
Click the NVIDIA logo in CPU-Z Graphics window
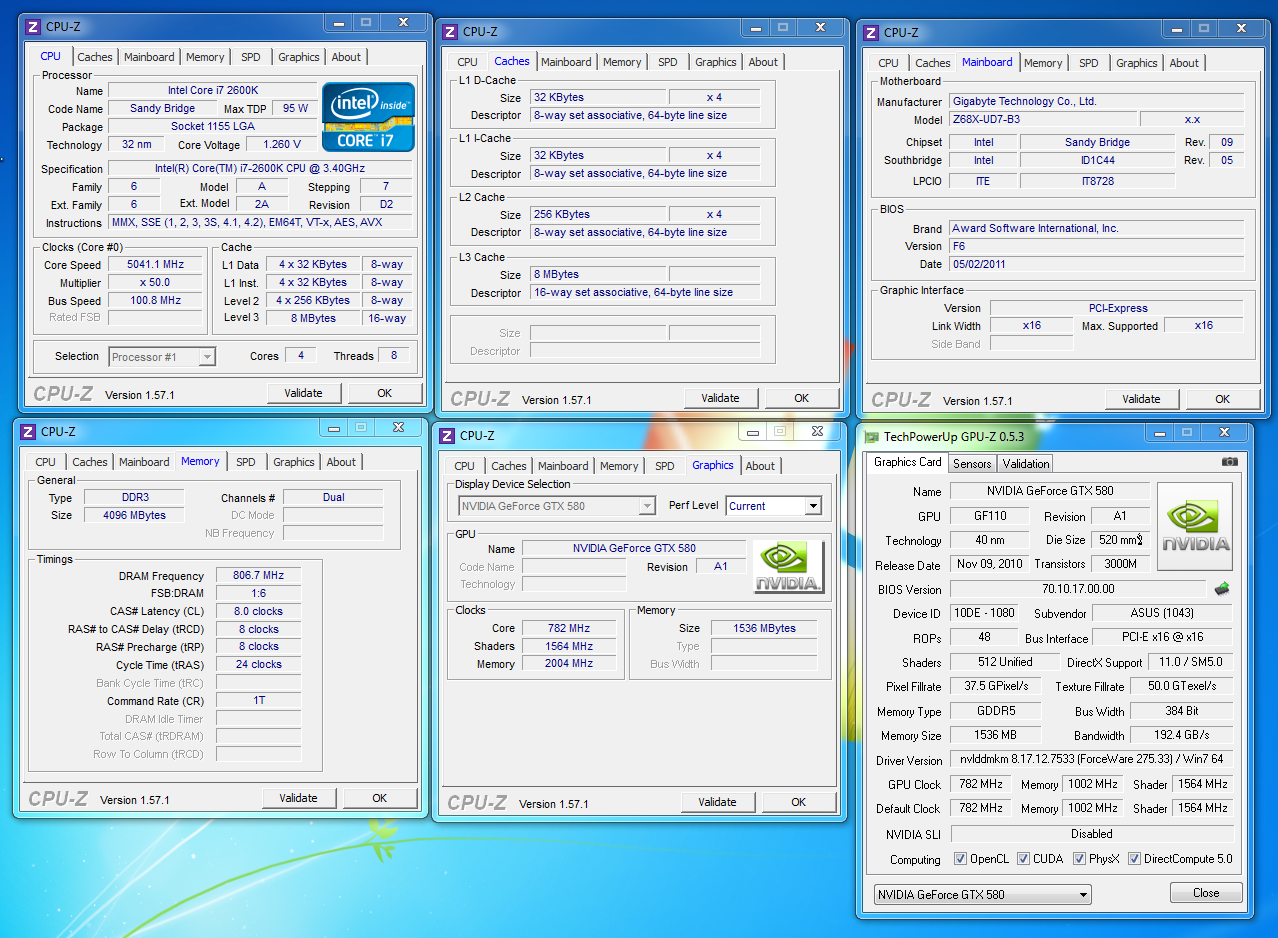[x=789, y=567]
